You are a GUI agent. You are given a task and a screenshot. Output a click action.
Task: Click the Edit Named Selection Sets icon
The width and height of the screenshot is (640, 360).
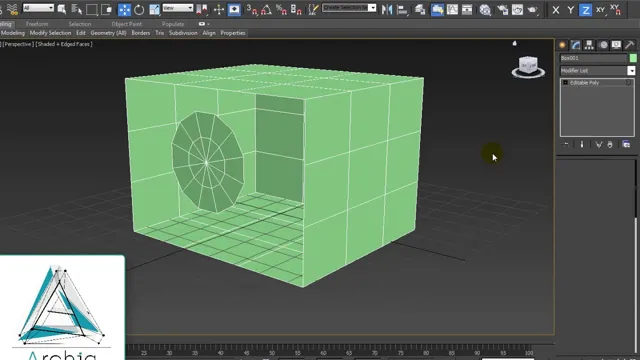tap(313, 9)
